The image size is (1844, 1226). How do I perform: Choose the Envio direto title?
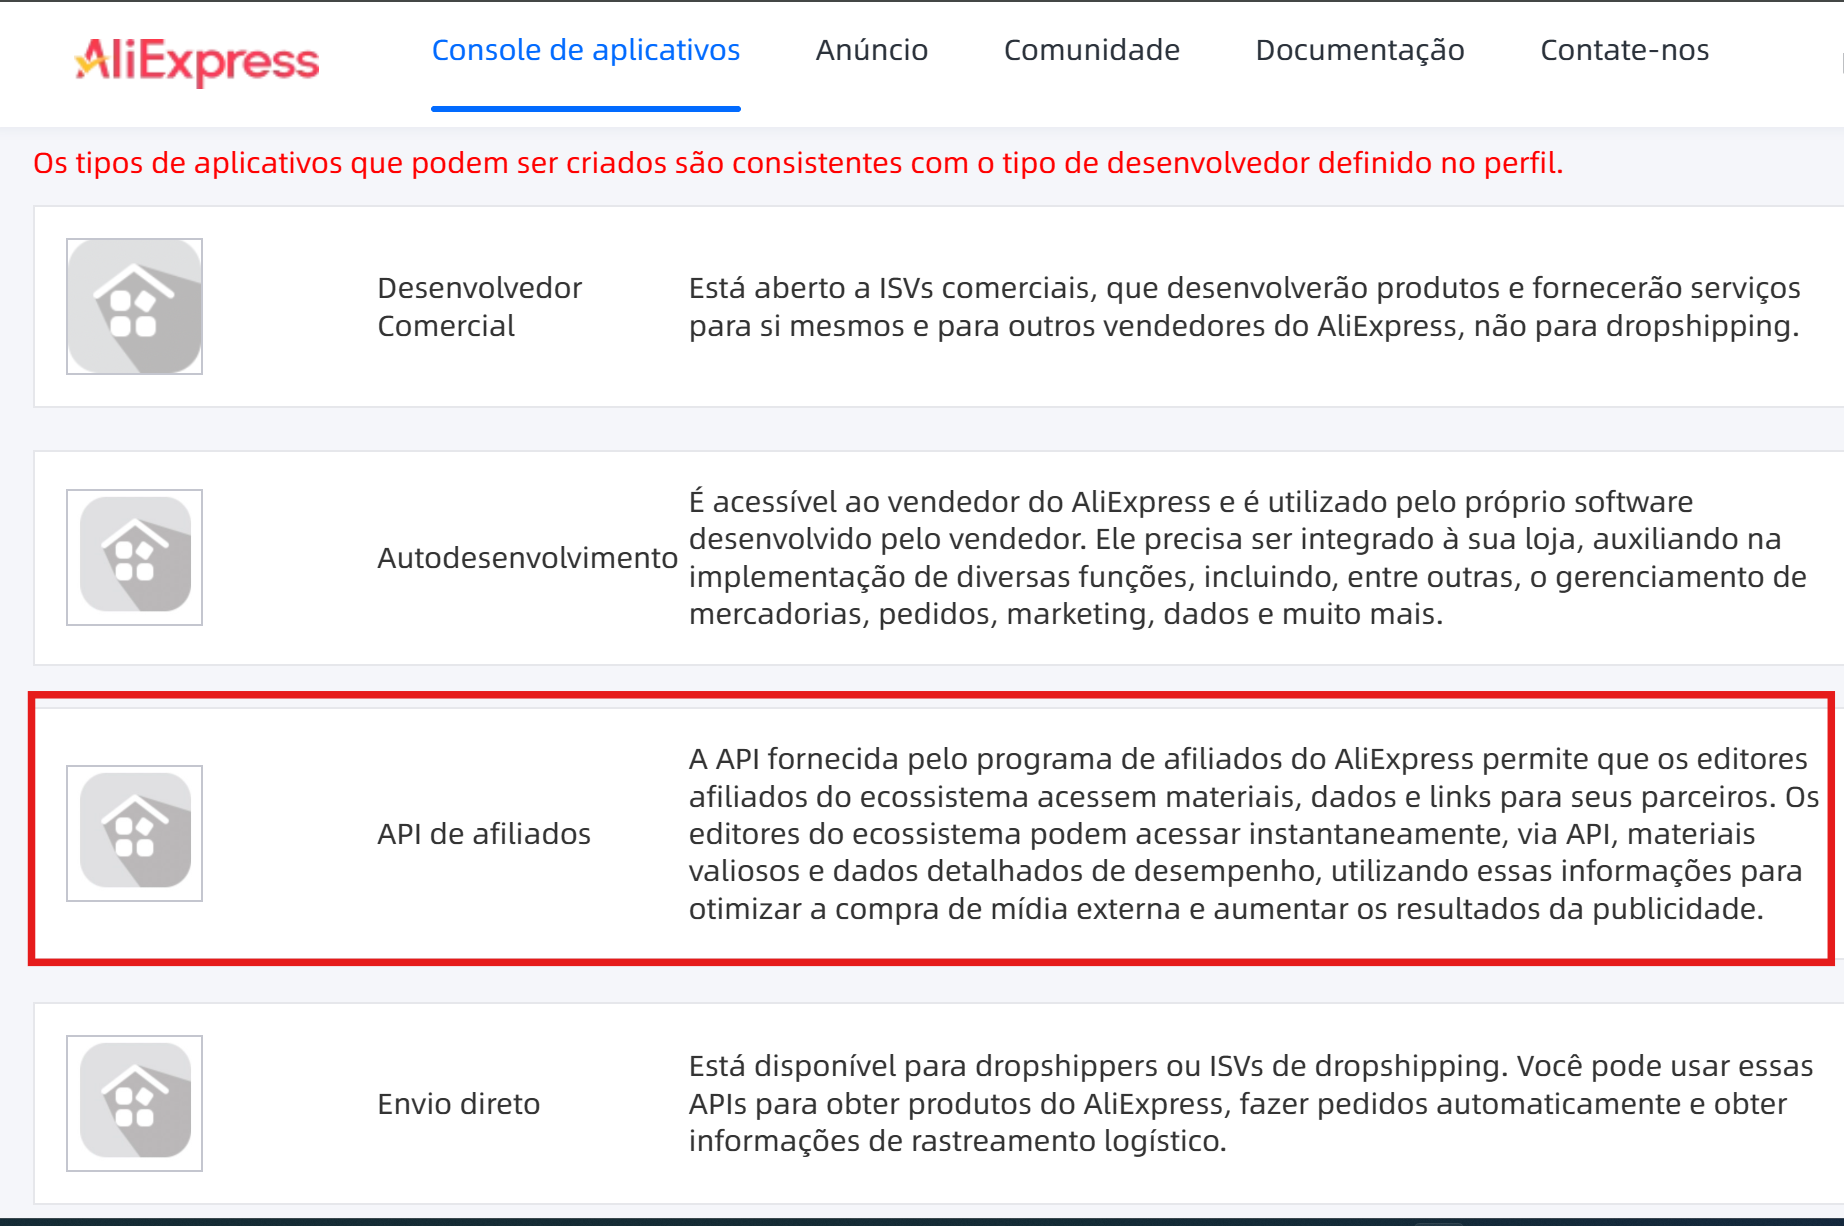pos(459,1104)
